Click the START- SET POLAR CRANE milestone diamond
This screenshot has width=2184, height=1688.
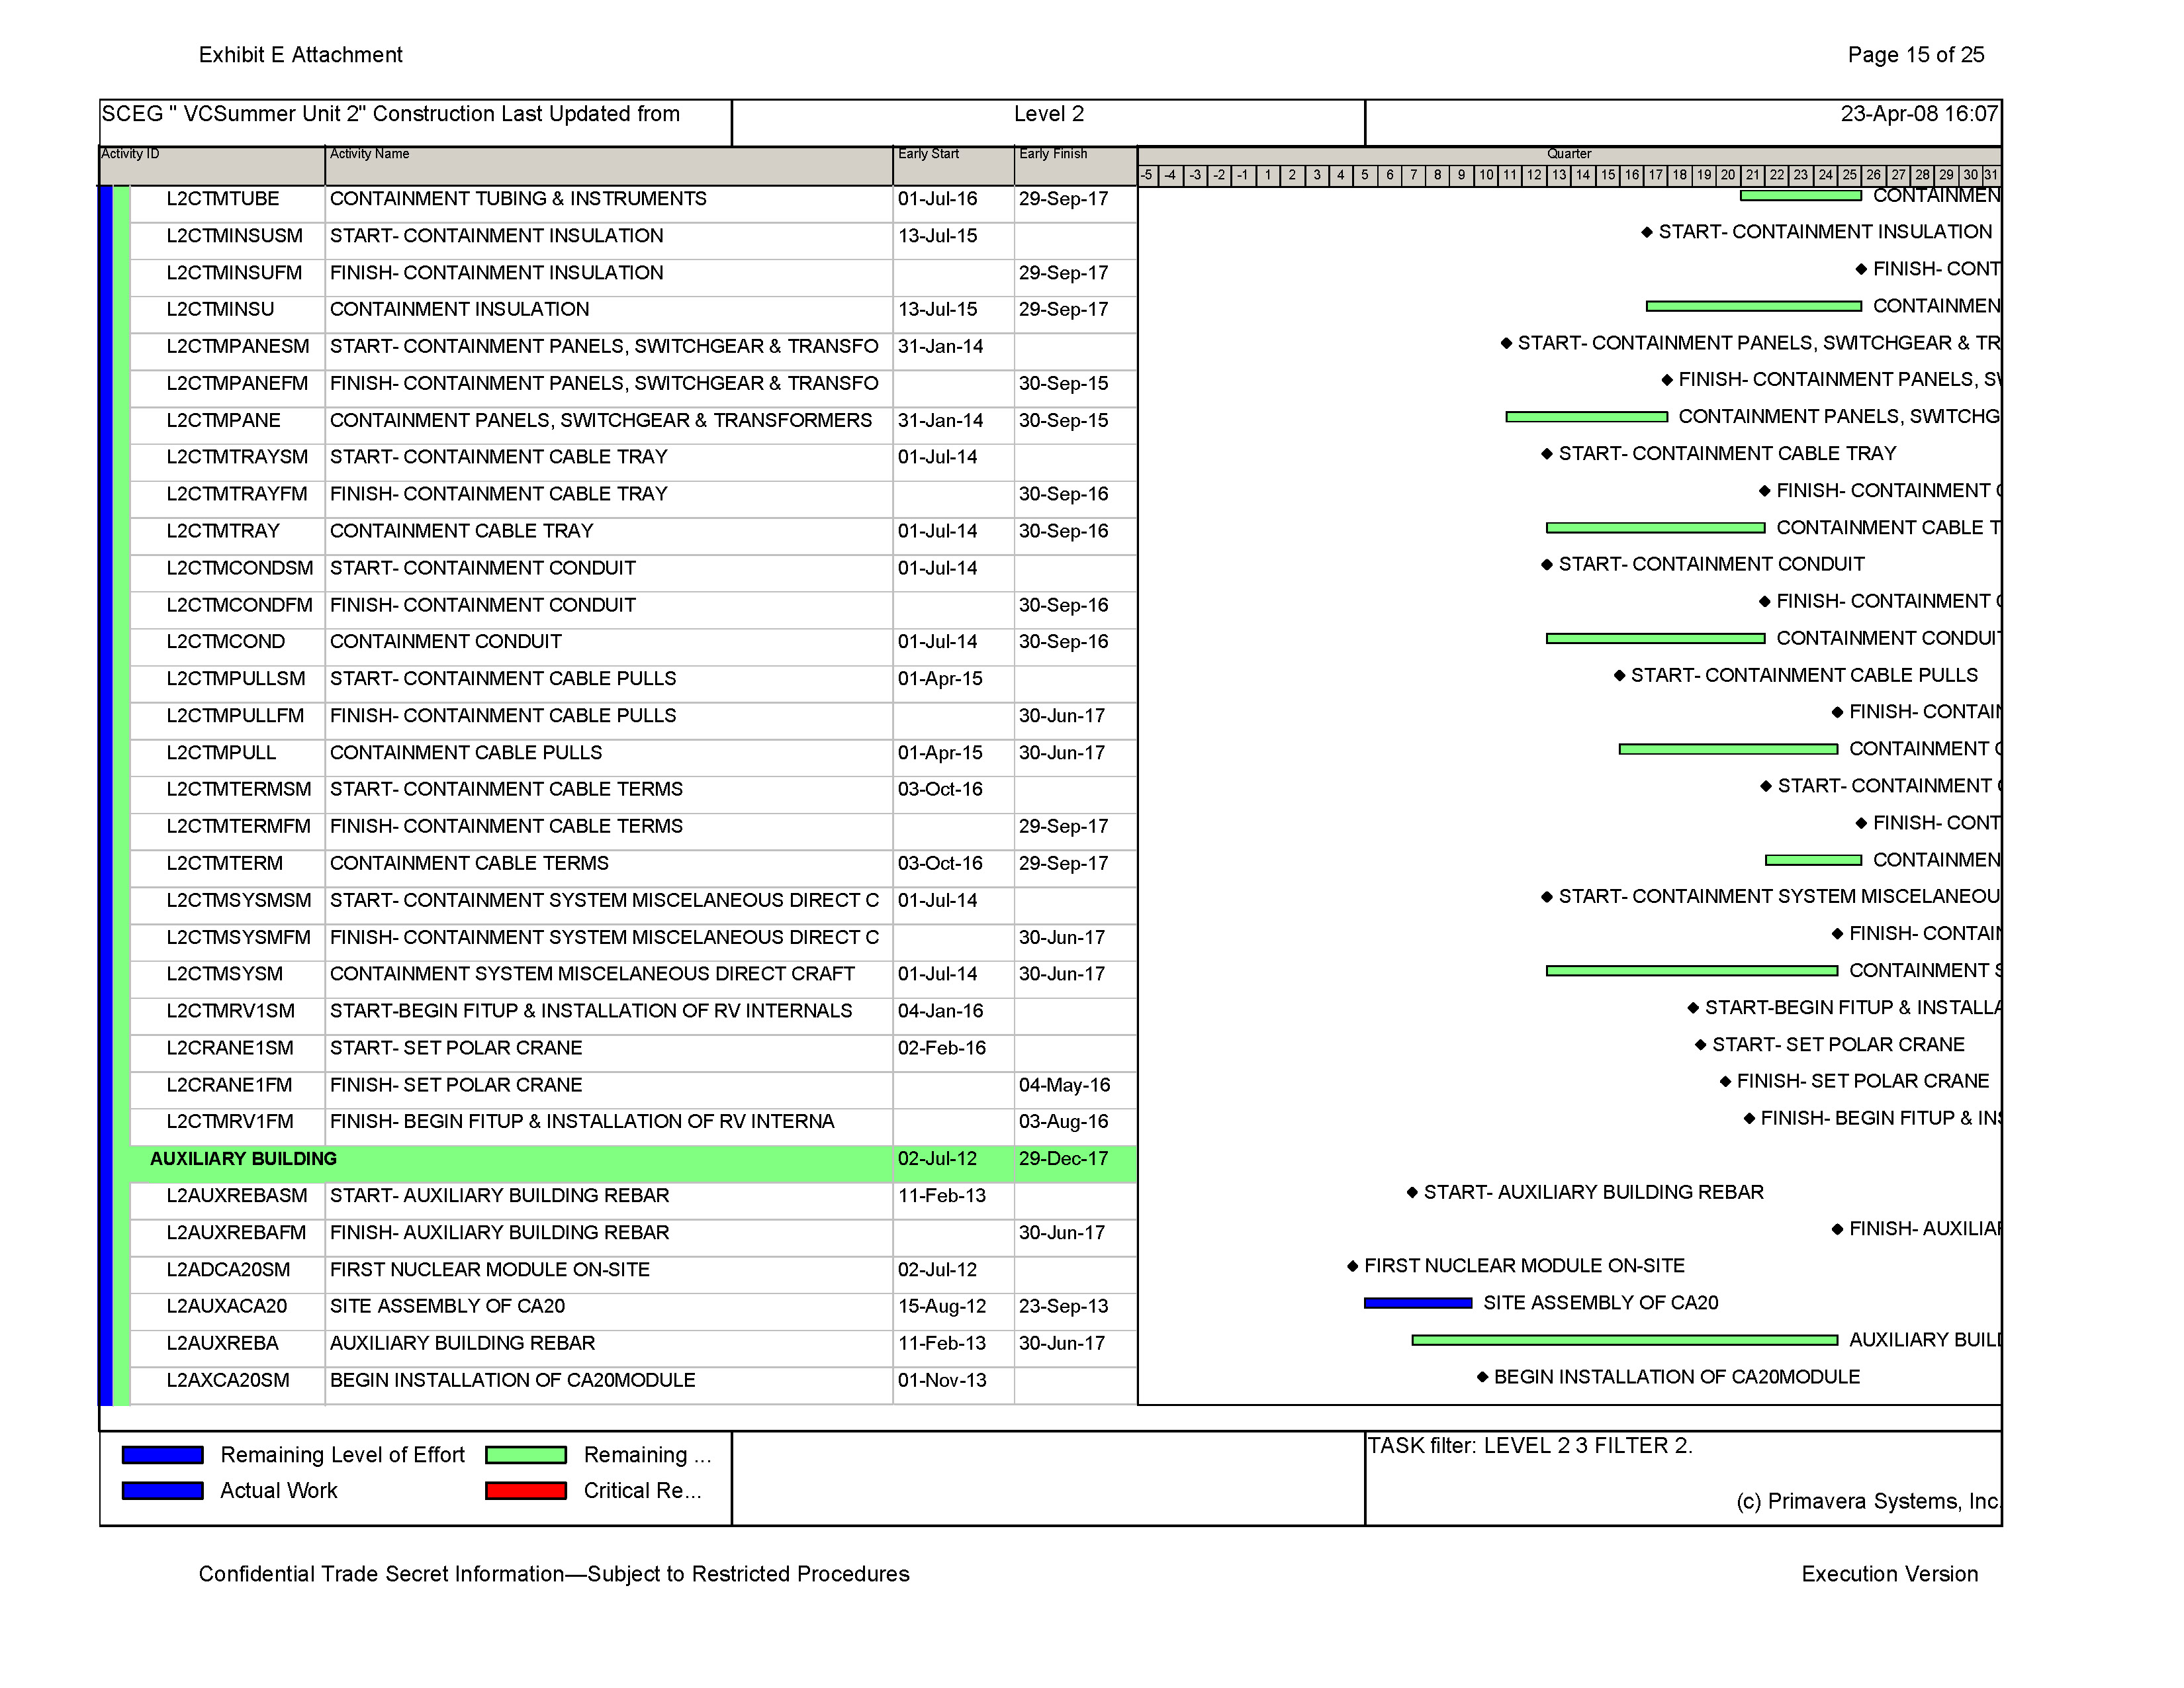[1701, 1046]
